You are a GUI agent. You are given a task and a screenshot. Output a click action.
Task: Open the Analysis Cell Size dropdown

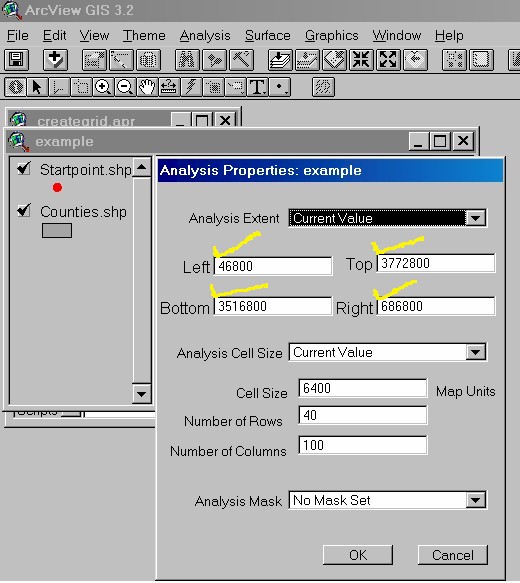point(475,352)
